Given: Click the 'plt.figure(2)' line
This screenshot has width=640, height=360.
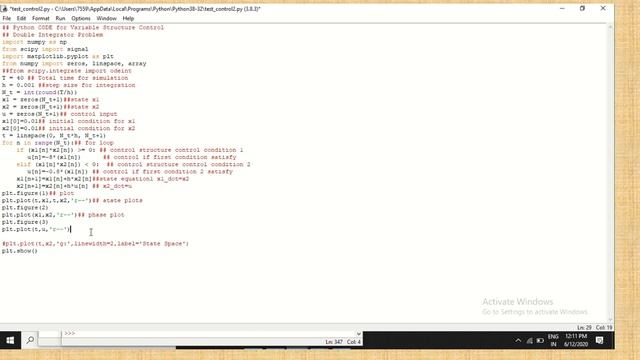Looking at the screenshot, I should [25, 208].
